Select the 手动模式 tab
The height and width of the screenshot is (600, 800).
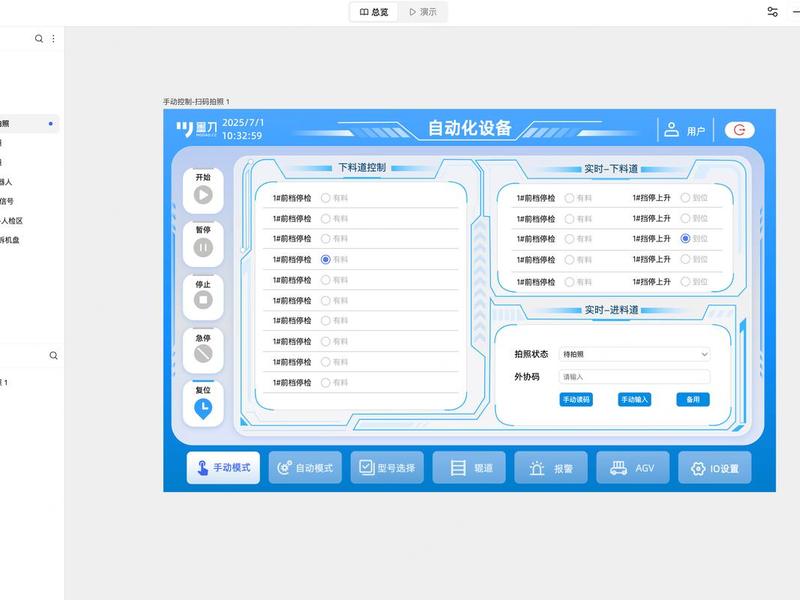223,467
